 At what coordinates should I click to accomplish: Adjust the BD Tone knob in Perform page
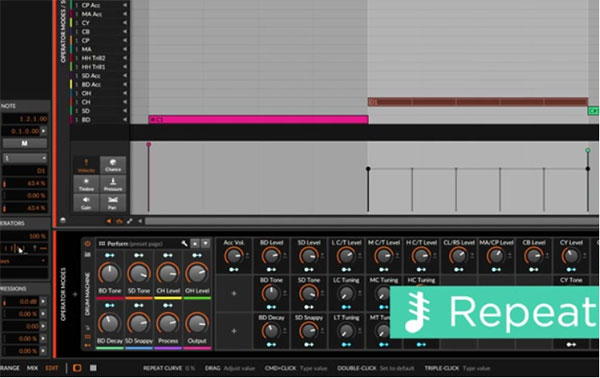[x=110, y=274]
